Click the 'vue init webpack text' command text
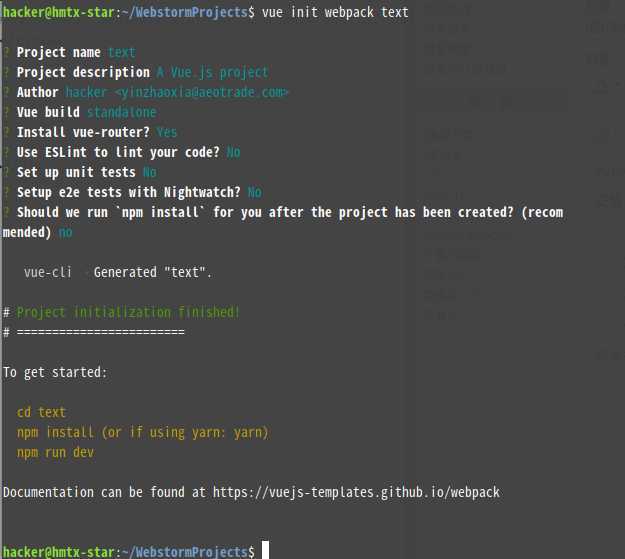625x559 pixels. tap(335, 12)
